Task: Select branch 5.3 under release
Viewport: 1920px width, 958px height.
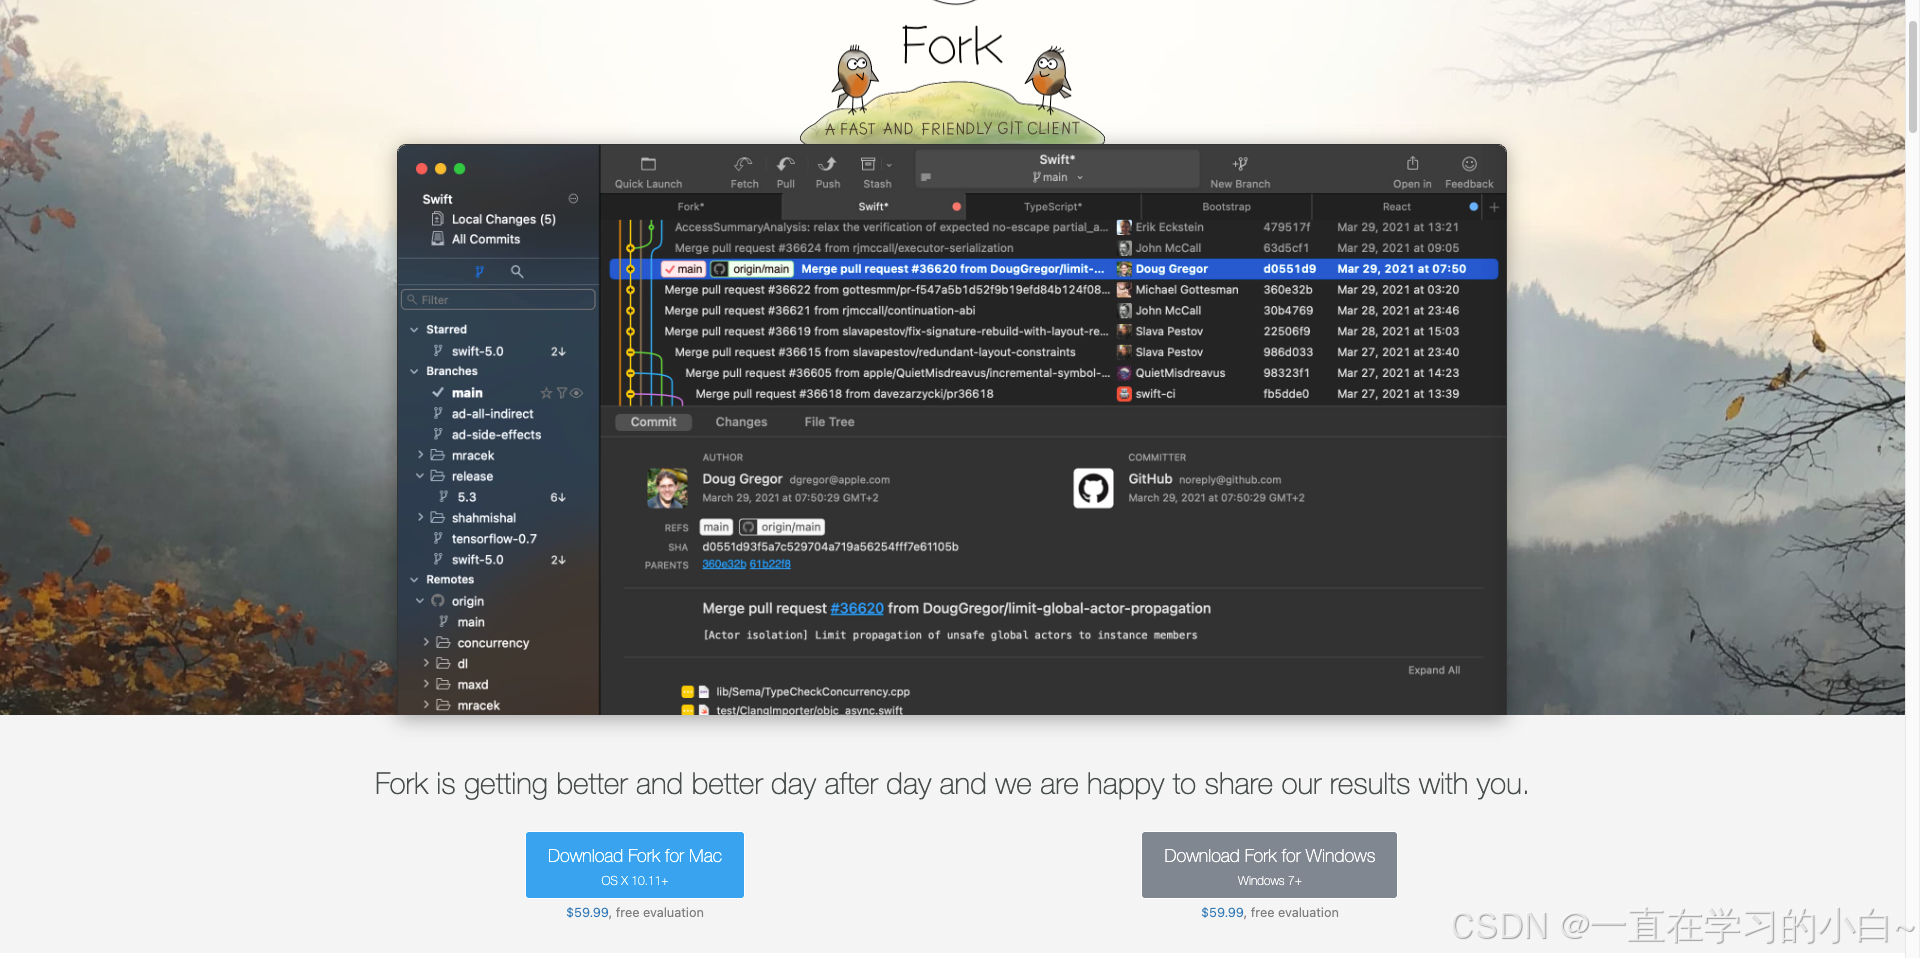Action: click(x=466, y=497)
